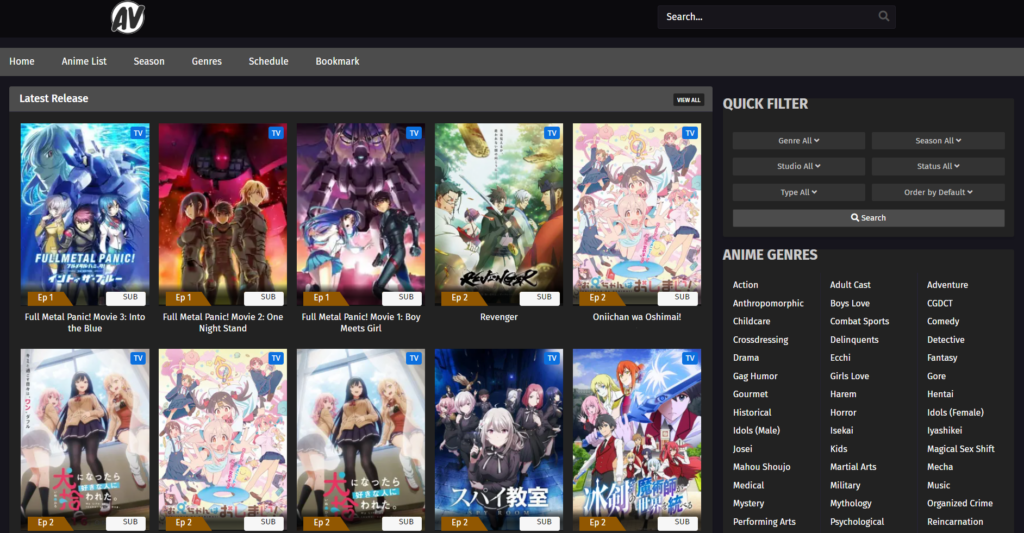This screenshot has height=533, width=1024.
Task: Select the Crossdressing genre
Action: 760,340
